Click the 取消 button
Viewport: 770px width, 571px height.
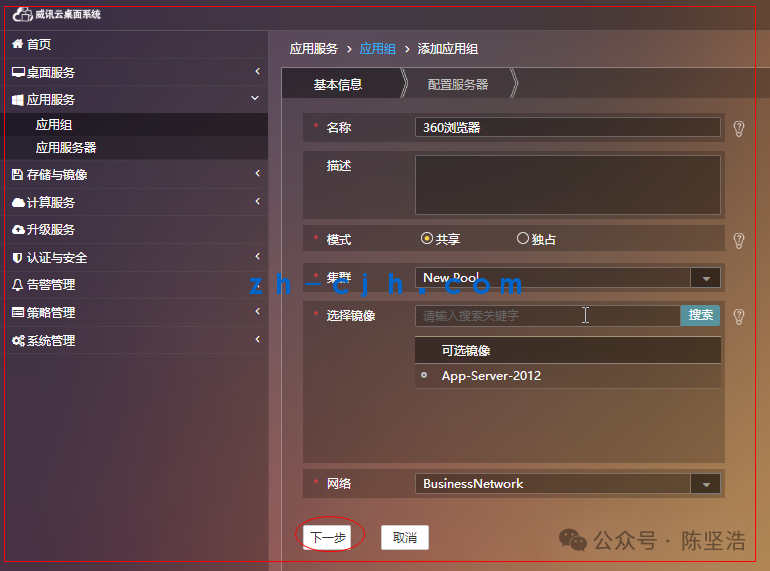[405, 538]
